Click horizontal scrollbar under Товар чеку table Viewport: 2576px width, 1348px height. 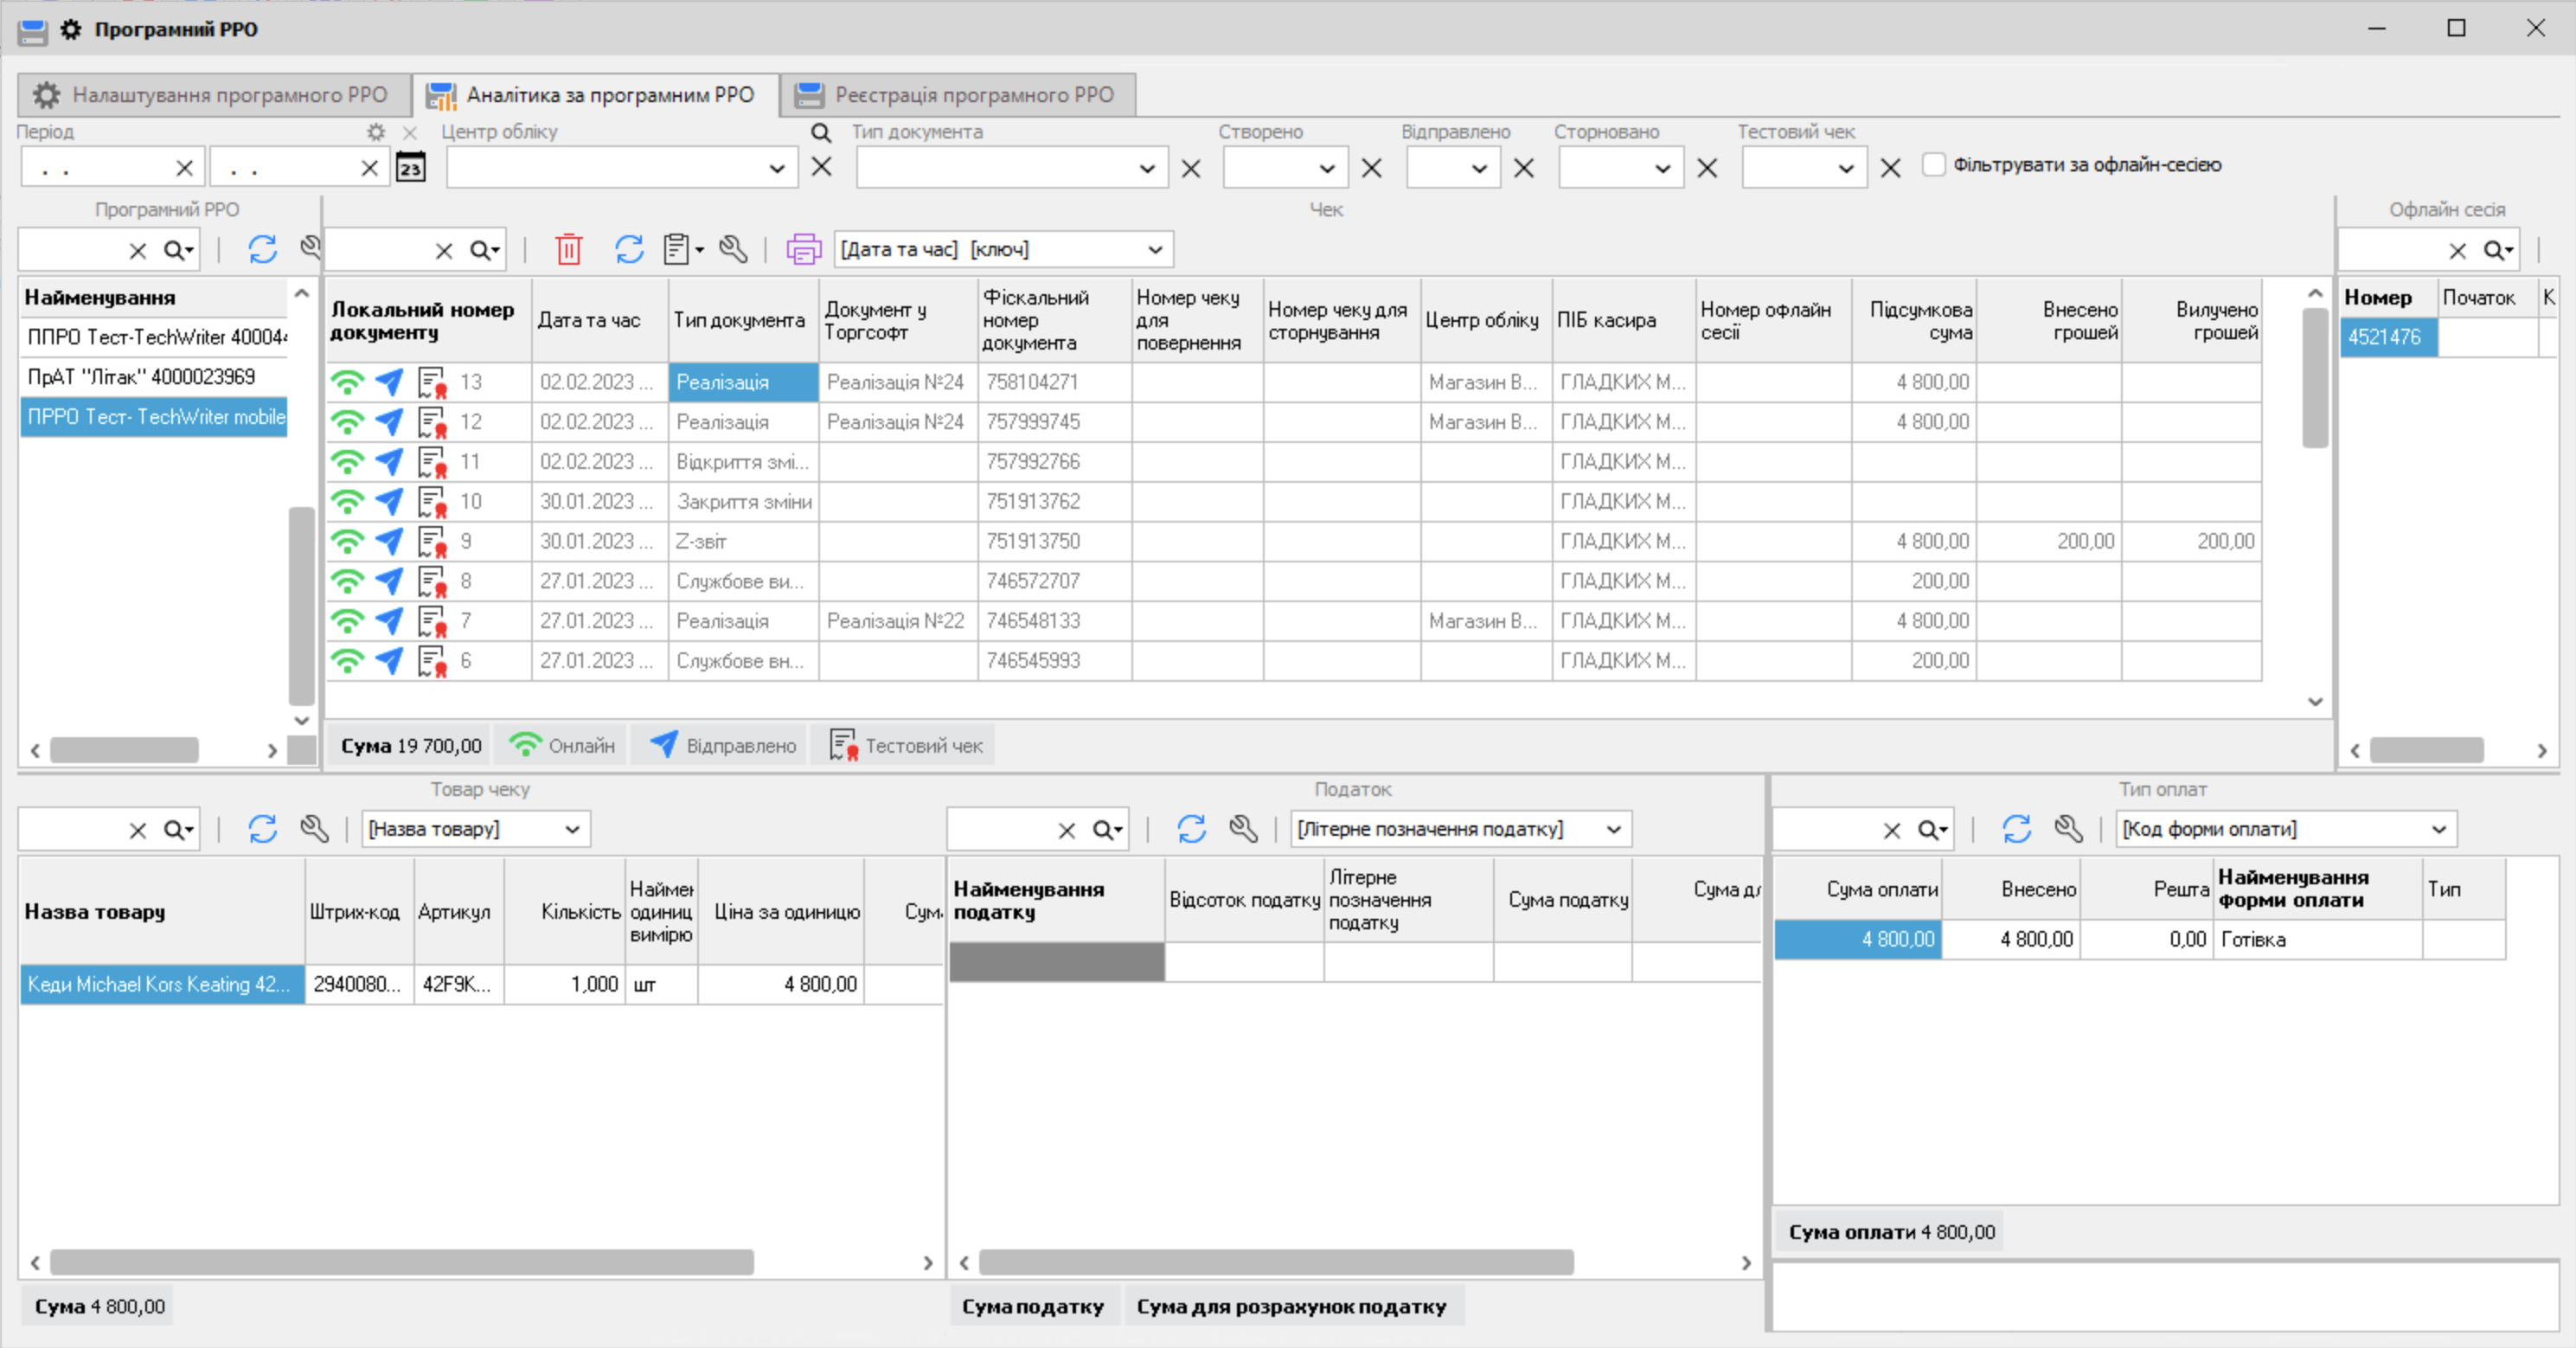[401, 1262]
